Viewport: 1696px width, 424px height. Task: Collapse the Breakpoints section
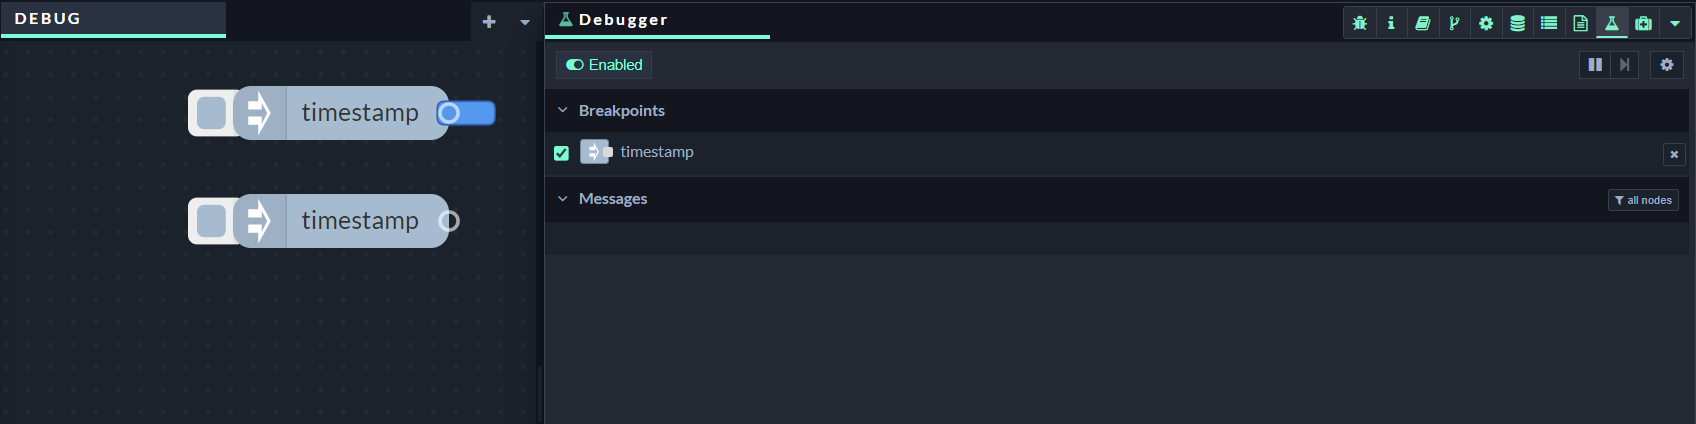[x=563, y=111]
